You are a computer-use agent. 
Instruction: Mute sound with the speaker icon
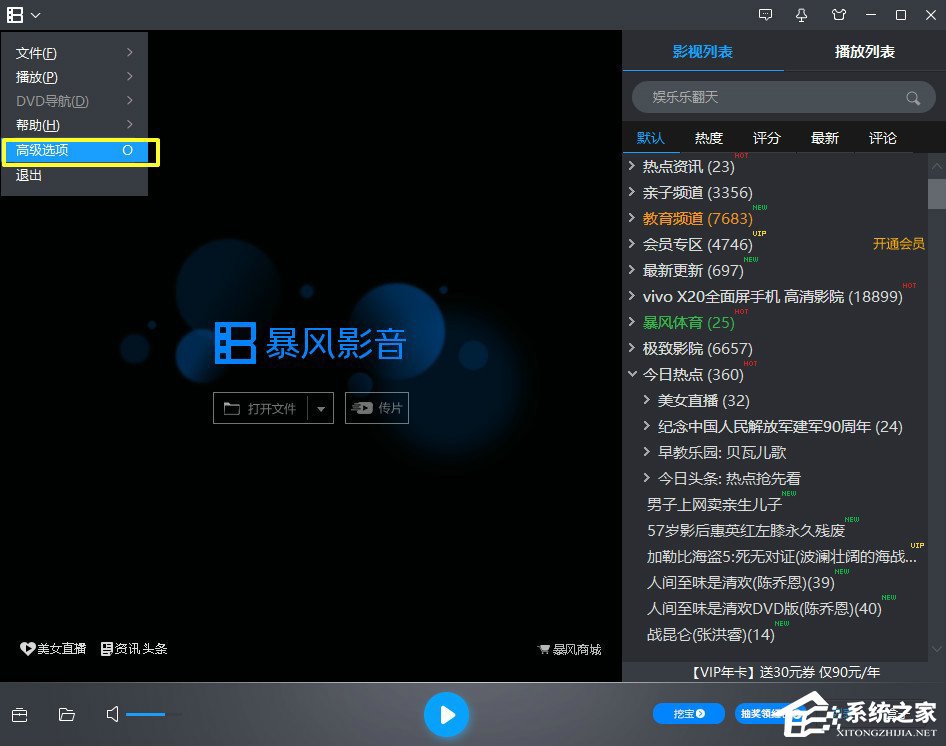click(x=112, y=714)
